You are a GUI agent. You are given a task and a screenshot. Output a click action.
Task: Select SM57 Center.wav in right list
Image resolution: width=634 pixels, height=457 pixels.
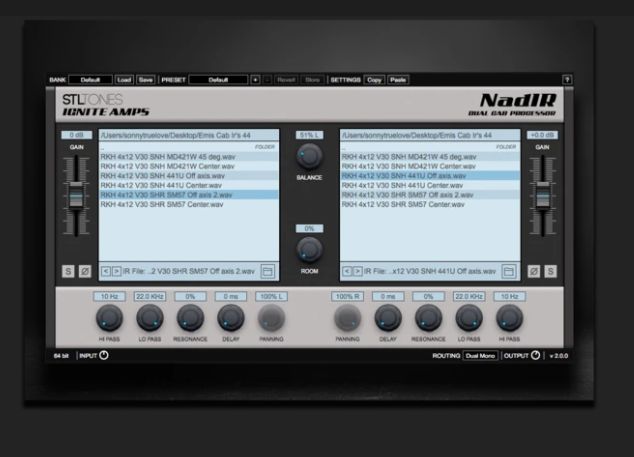click(x=430, y=204)
